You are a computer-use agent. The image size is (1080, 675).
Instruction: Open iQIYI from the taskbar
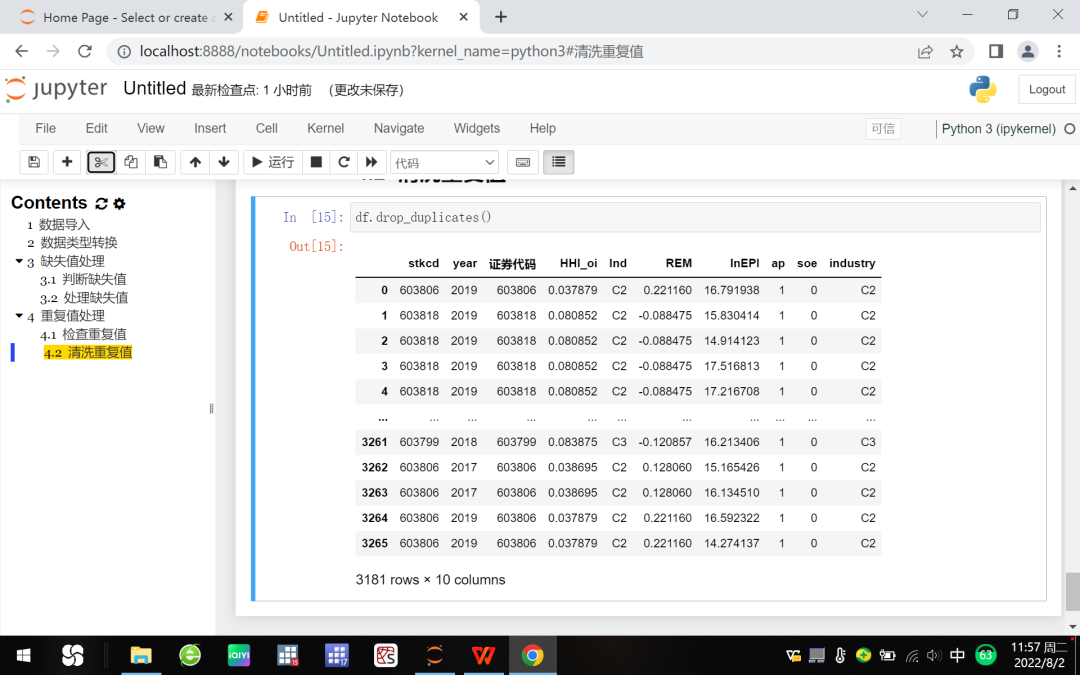(239, 655)
